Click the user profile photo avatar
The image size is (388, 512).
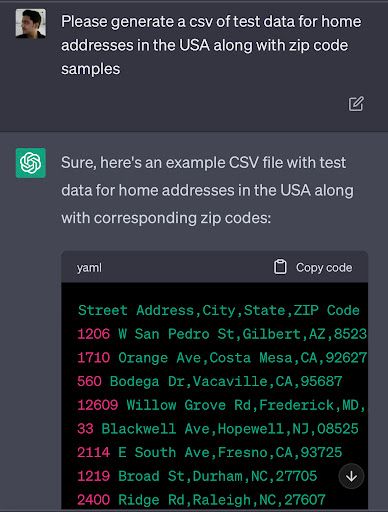pos(31,24)
